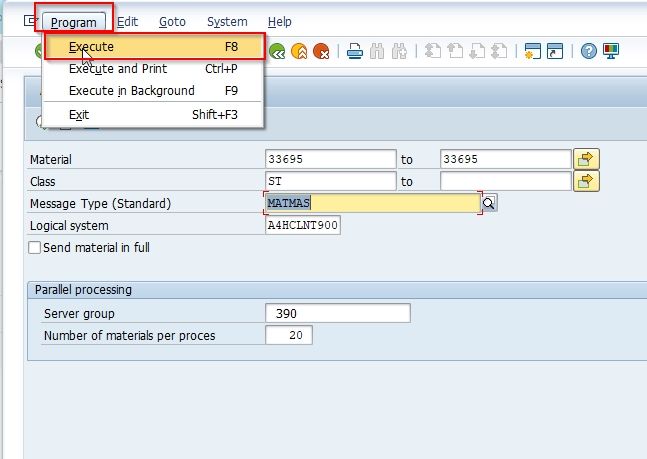Click the Class field containing ST
The height and width of the screenshot is (459, 647).
point(331,181)
